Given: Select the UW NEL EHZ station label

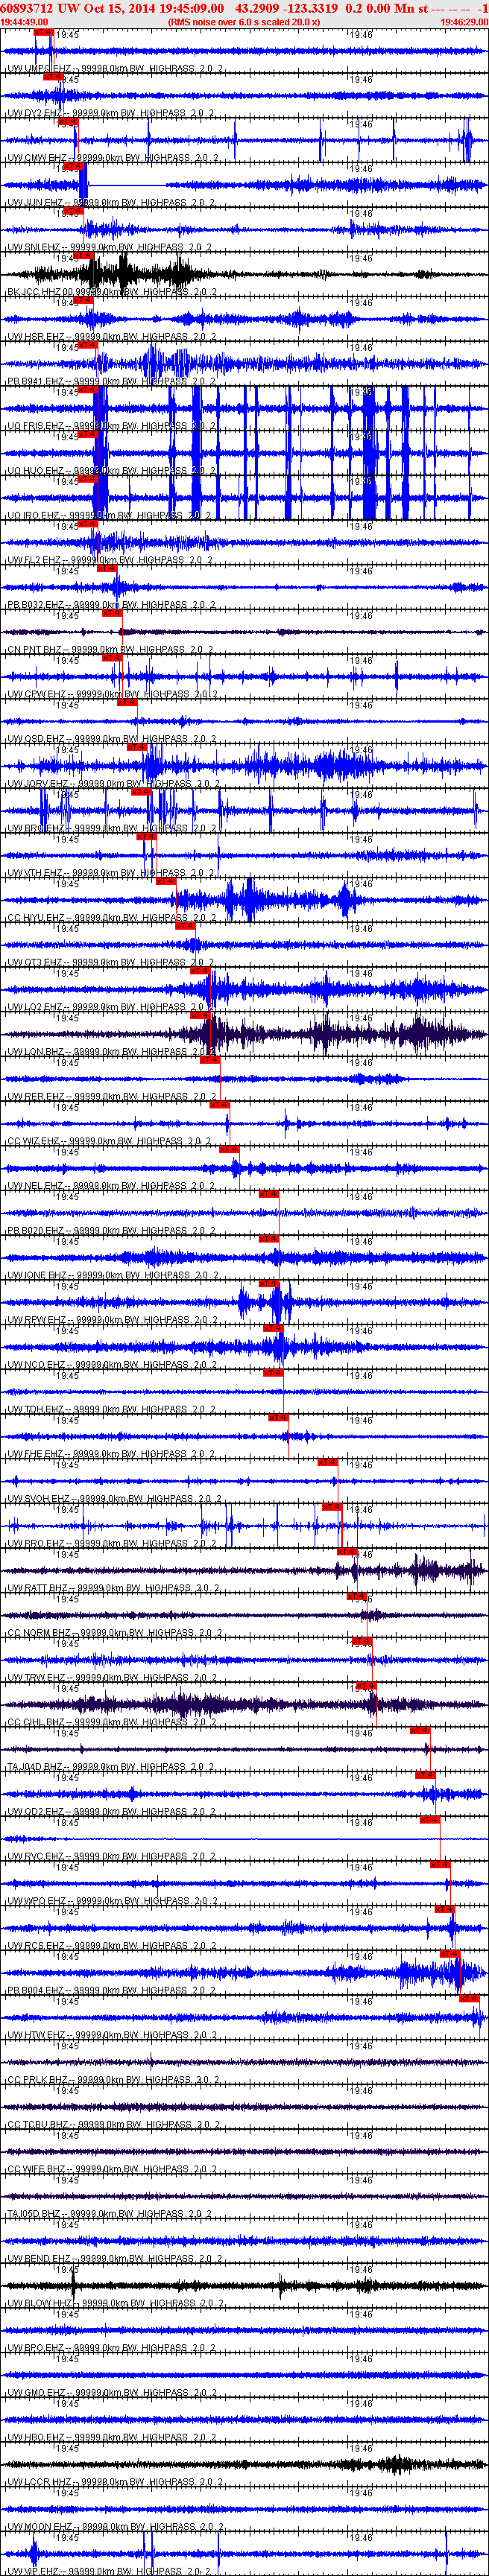Looking at the screenshot, I should 111,1186.
